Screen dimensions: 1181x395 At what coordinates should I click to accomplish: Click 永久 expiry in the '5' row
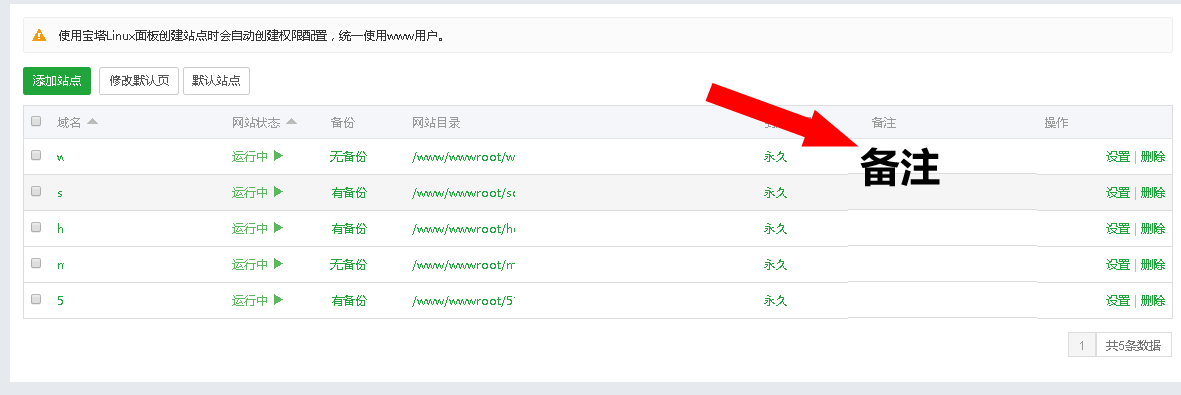[x=775, y=300]
